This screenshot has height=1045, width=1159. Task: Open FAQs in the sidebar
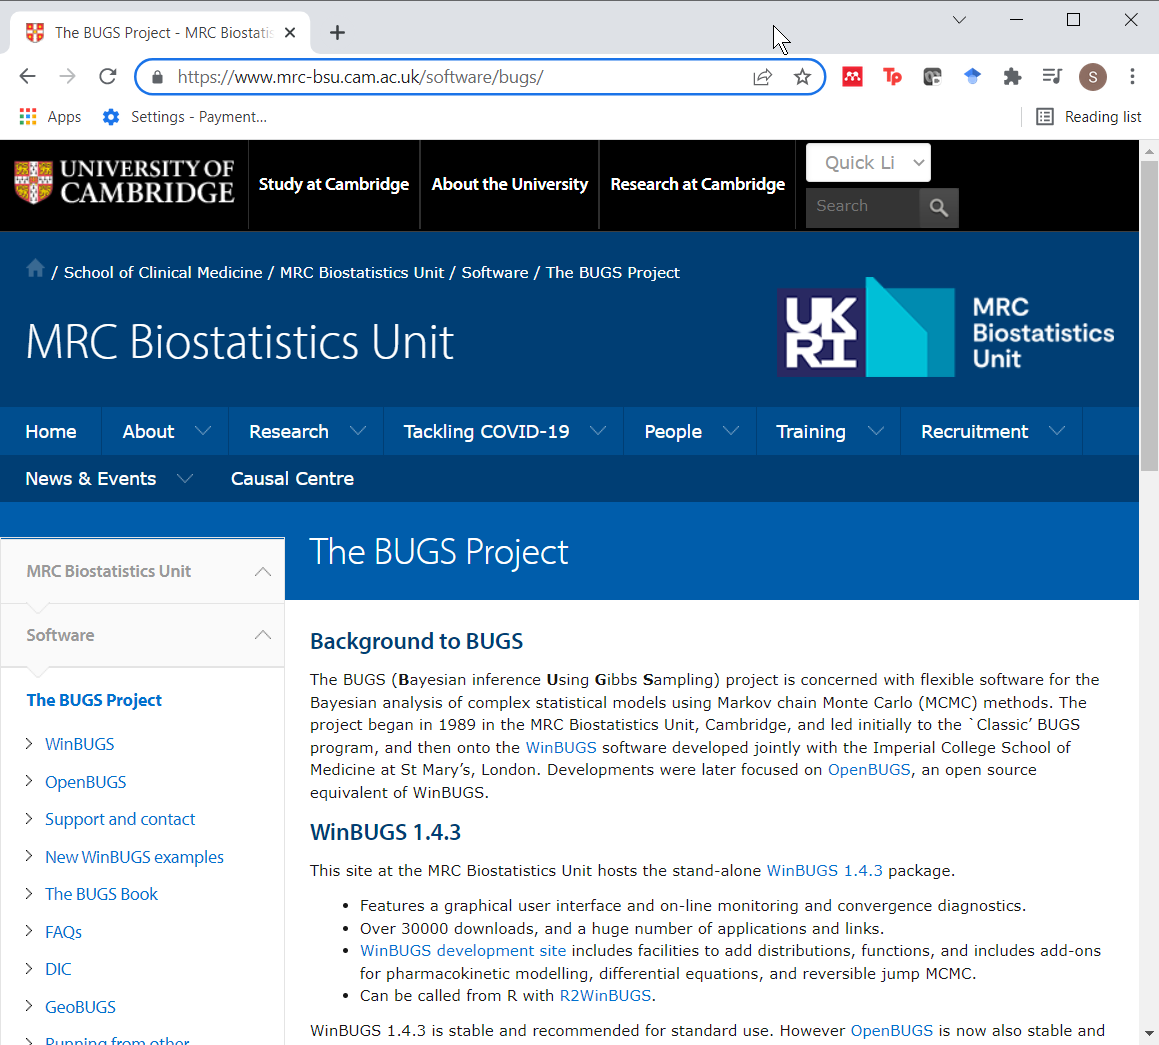(63, 932)
